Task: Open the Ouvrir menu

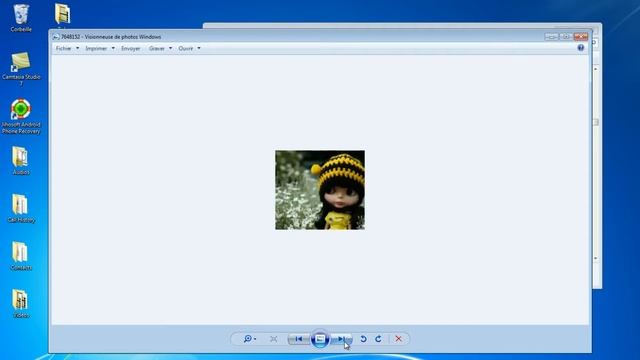Action: 186,48
